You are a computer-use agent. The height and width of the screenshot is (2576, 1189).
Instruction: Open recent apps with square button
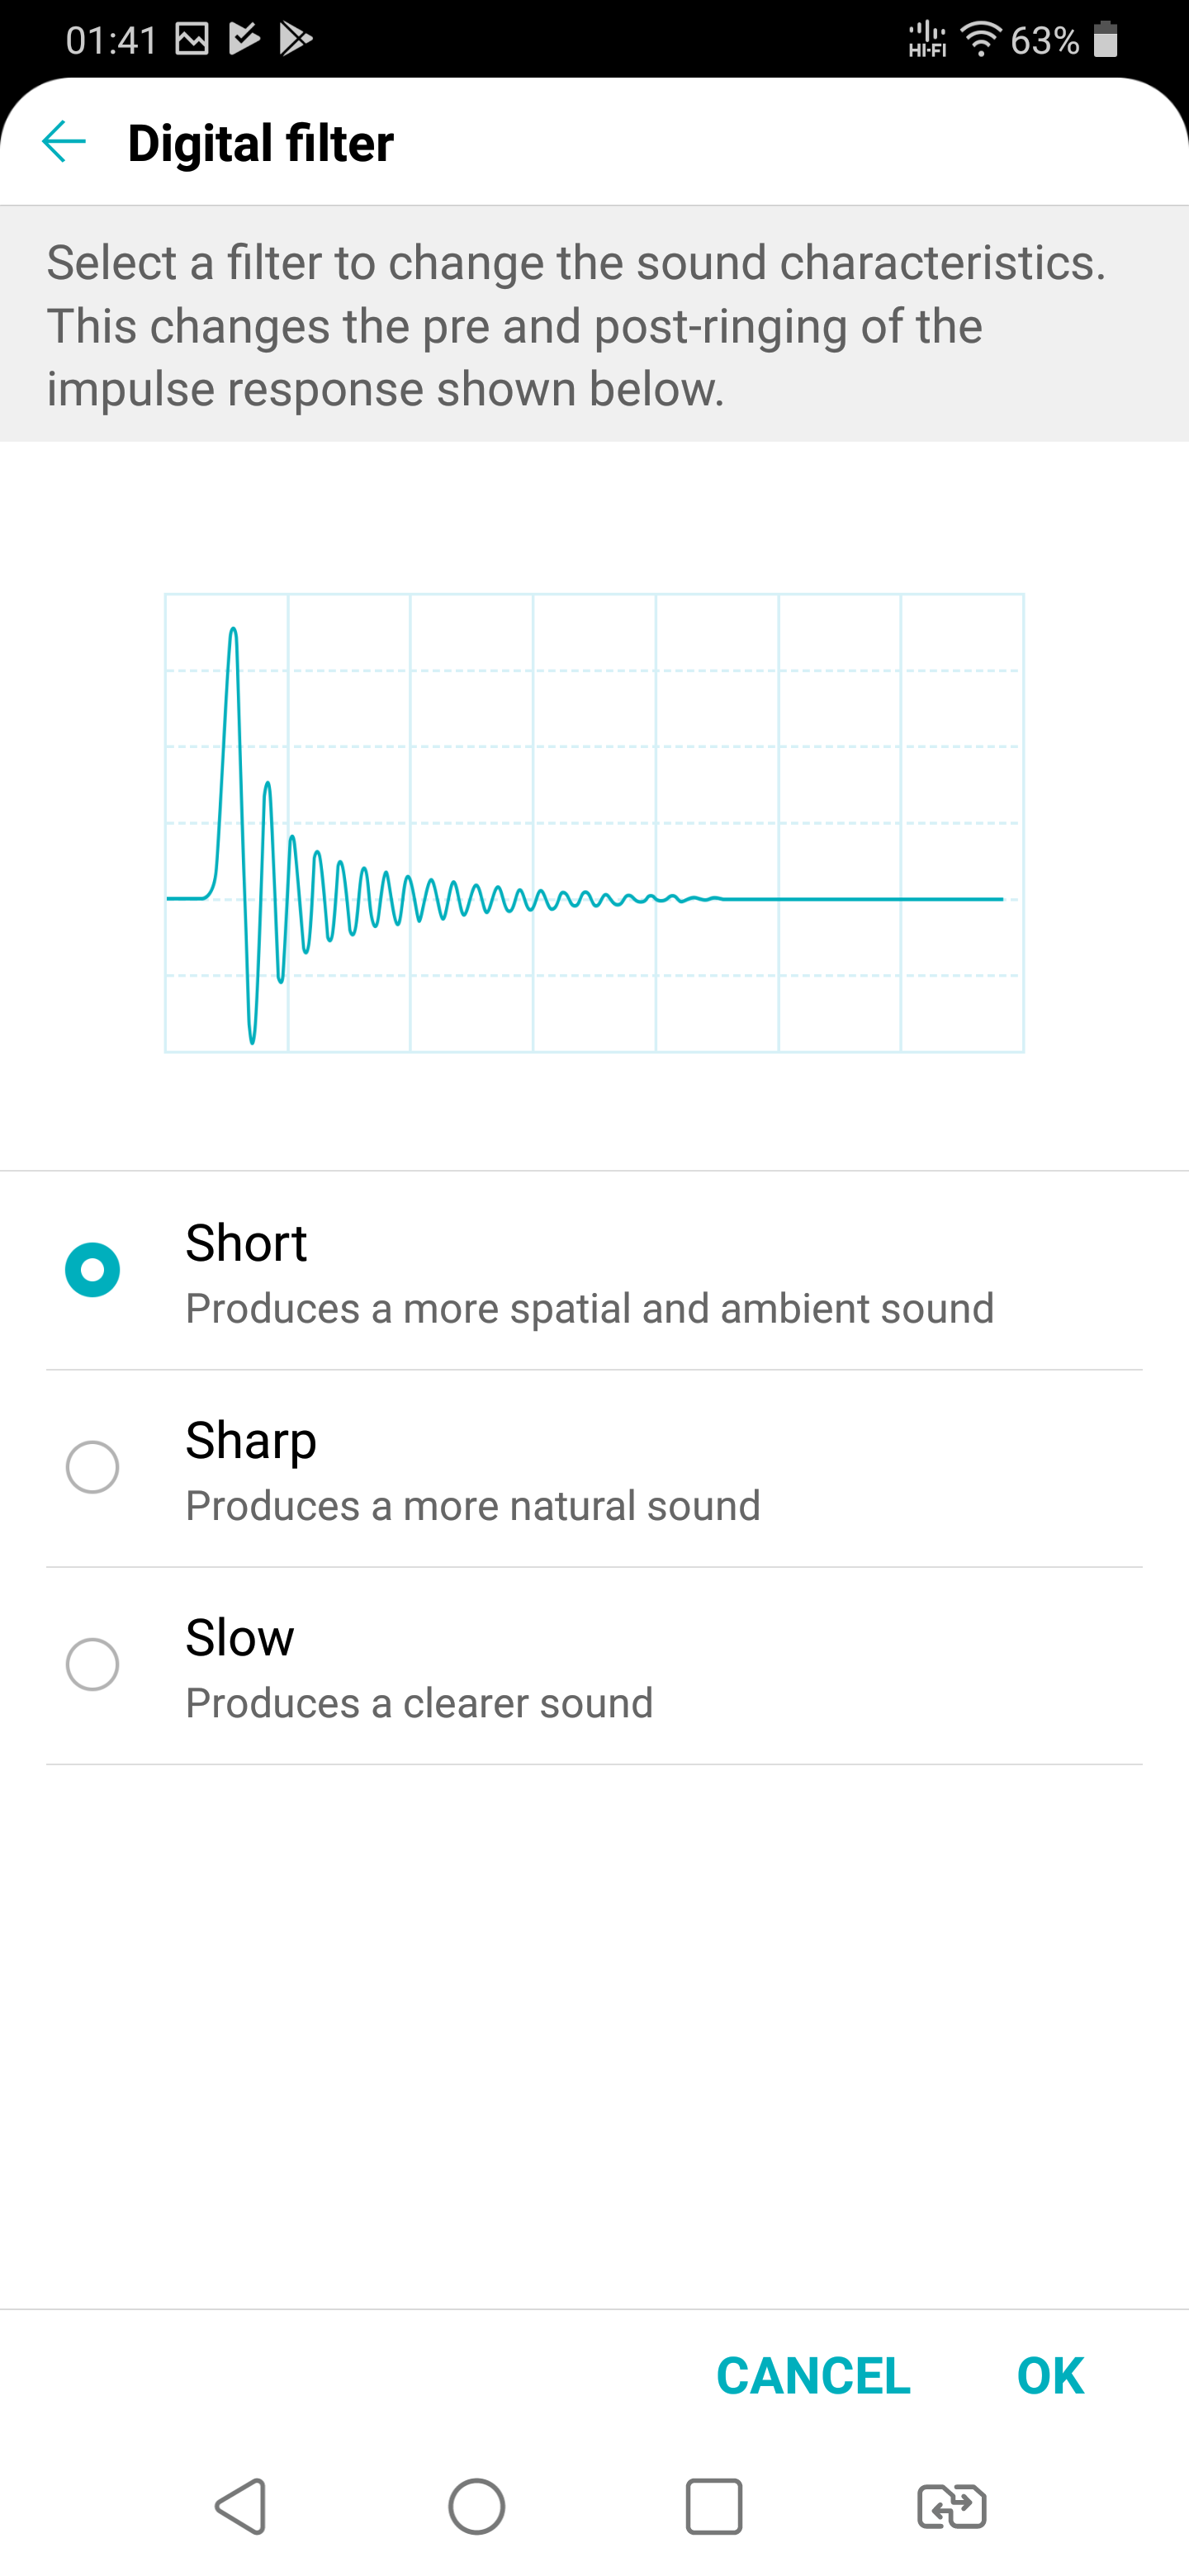coord(713,2506)
